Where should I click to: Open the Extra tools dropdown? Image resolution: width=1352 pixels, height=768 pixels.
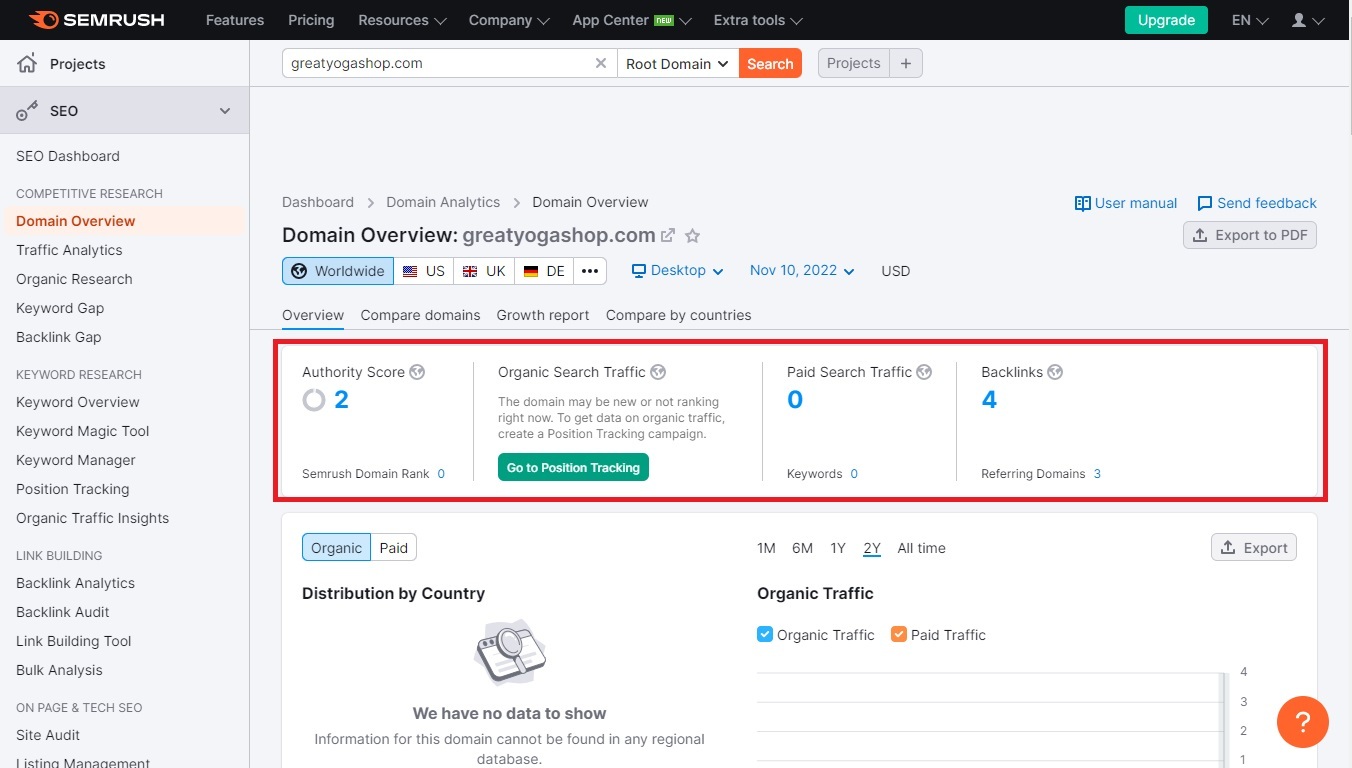(758, 20)
